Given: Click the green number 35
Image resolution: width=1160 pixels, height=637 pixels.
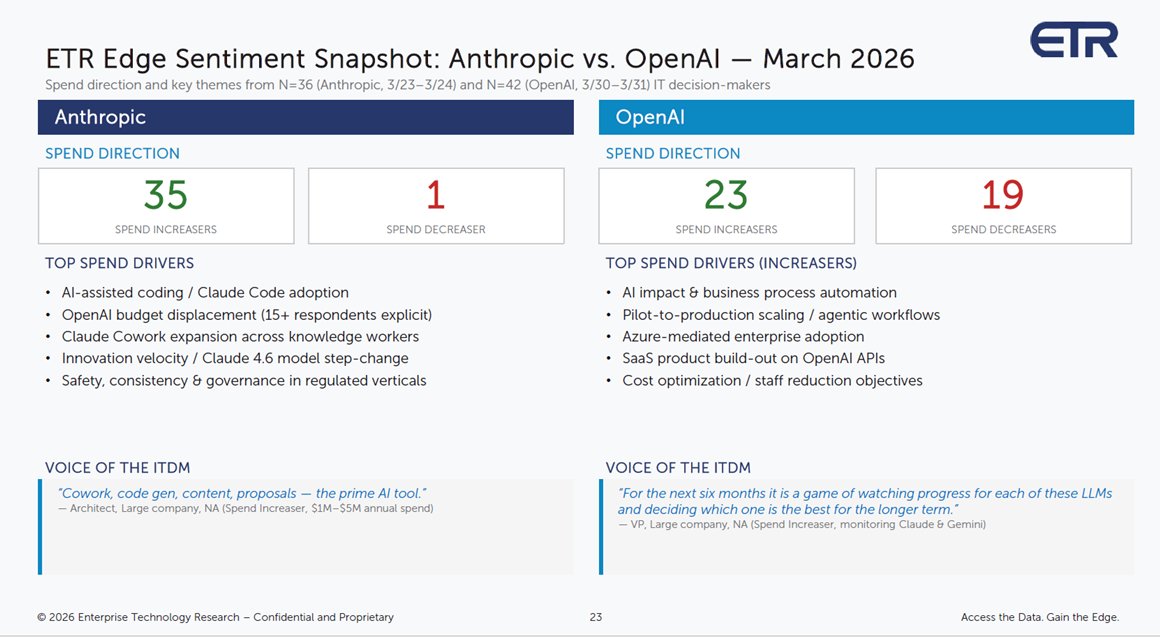Looking at the screenshot, I should pyautogui.click(x=166, y=195).
